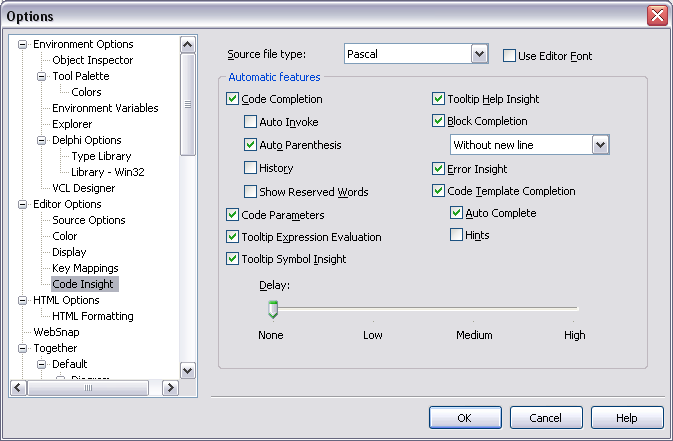Disable Error Insight checkbox
This screenshot has width=673, height=441.
[439, 170]
